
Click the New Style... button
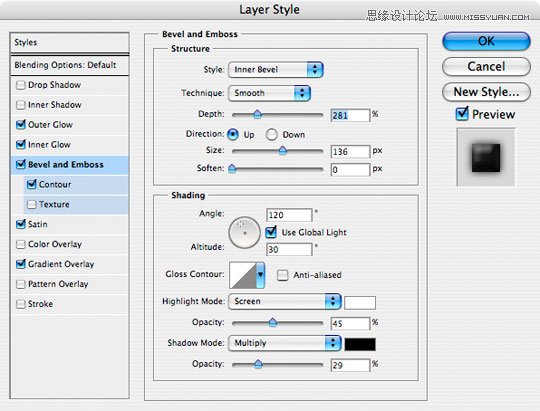(486, 92)
